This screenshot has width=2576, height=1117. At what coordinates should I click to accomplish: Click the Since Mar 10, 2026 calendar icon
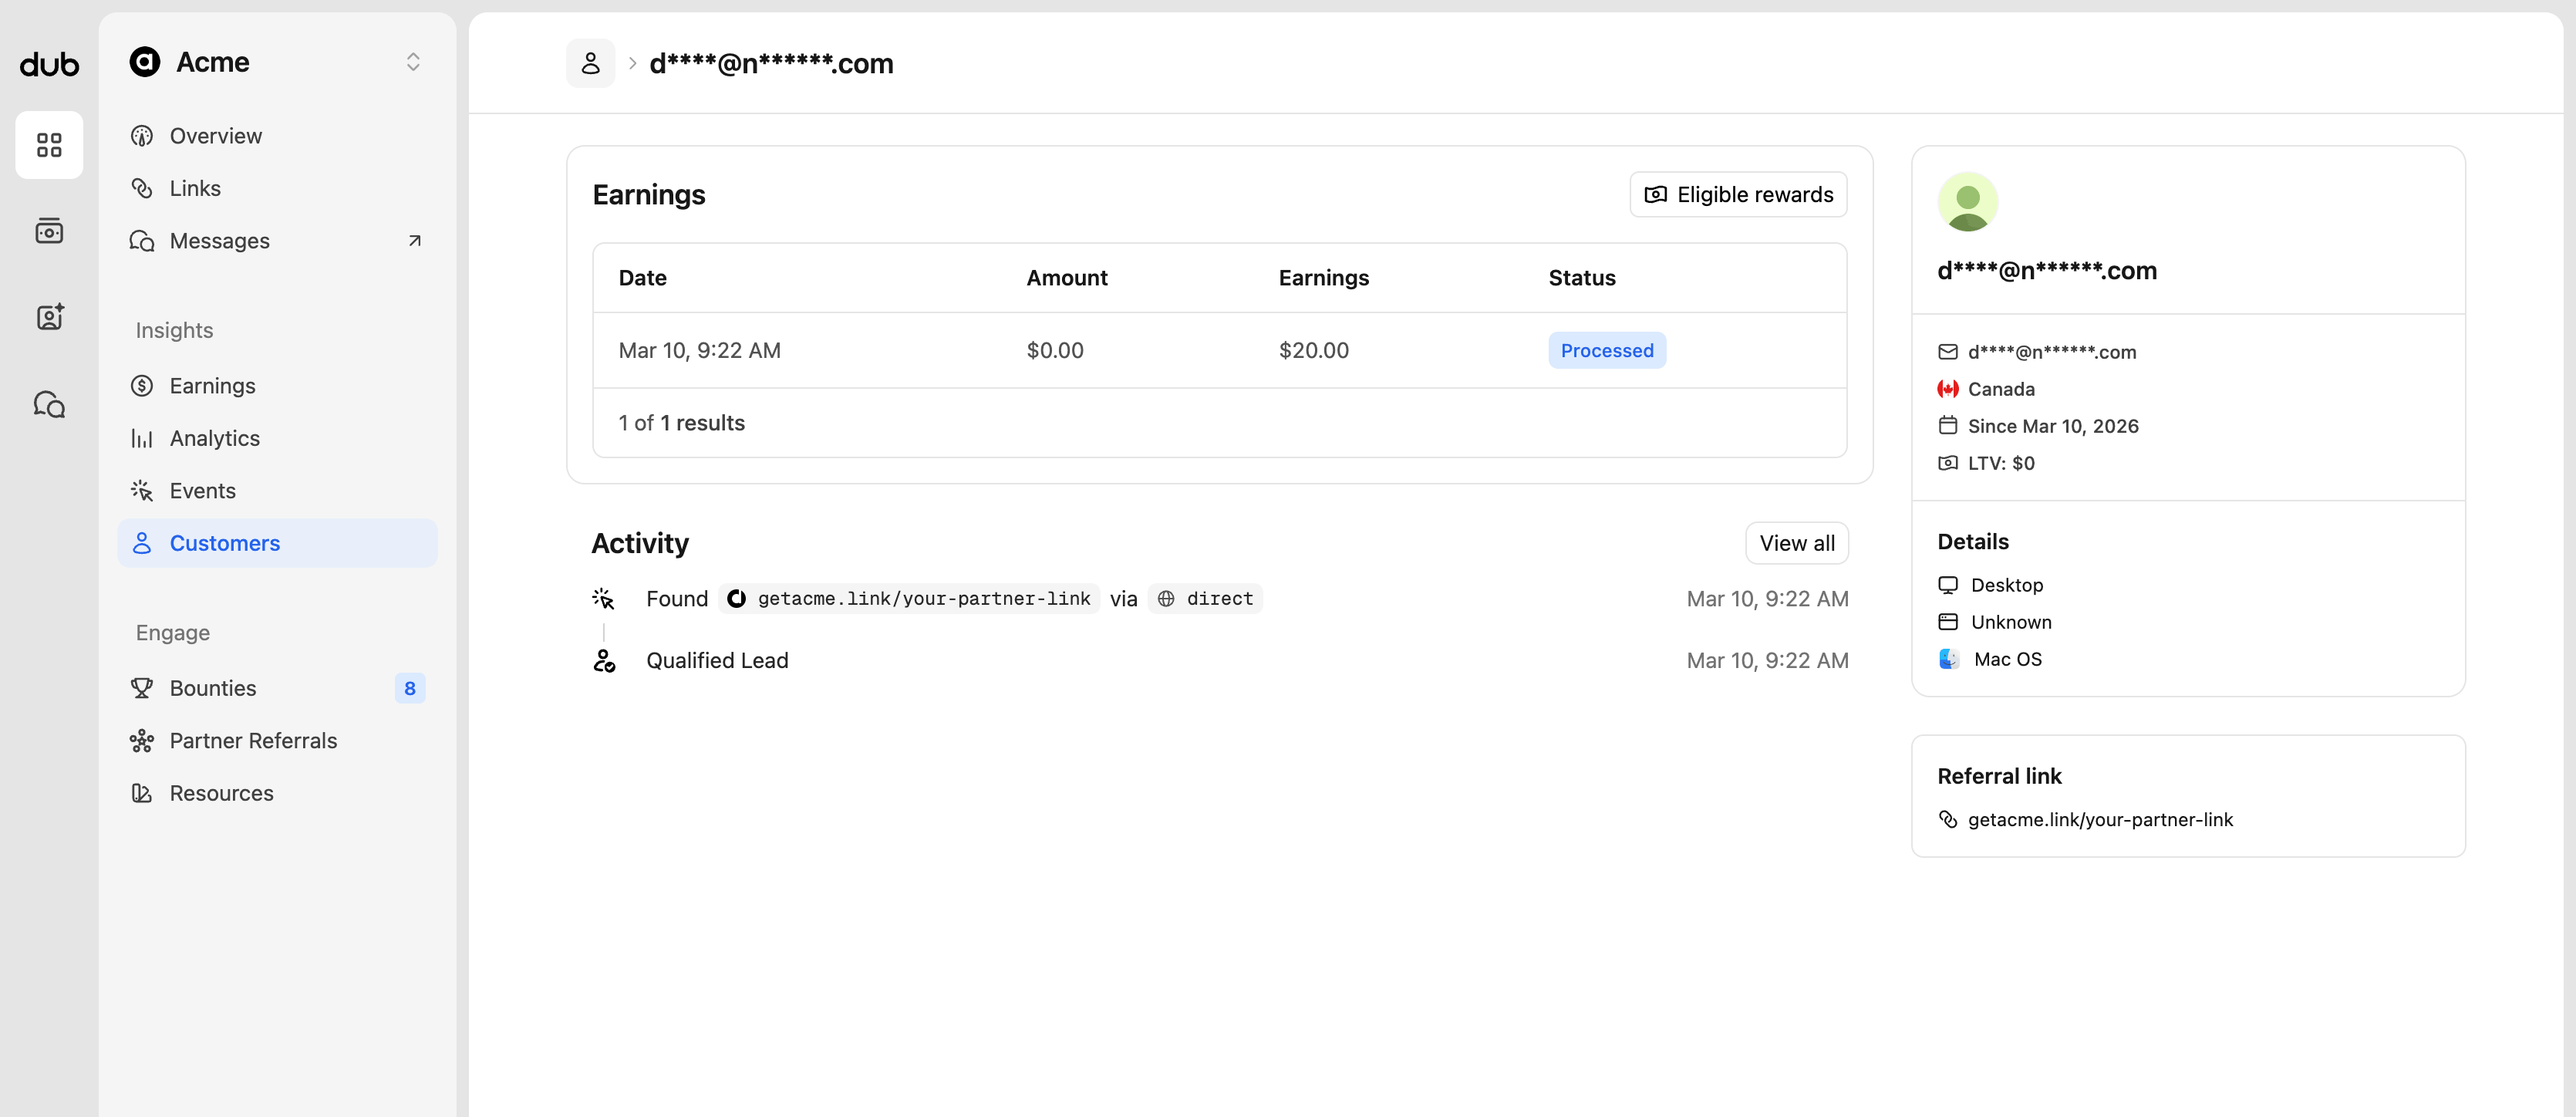[x=1947, y=426]
